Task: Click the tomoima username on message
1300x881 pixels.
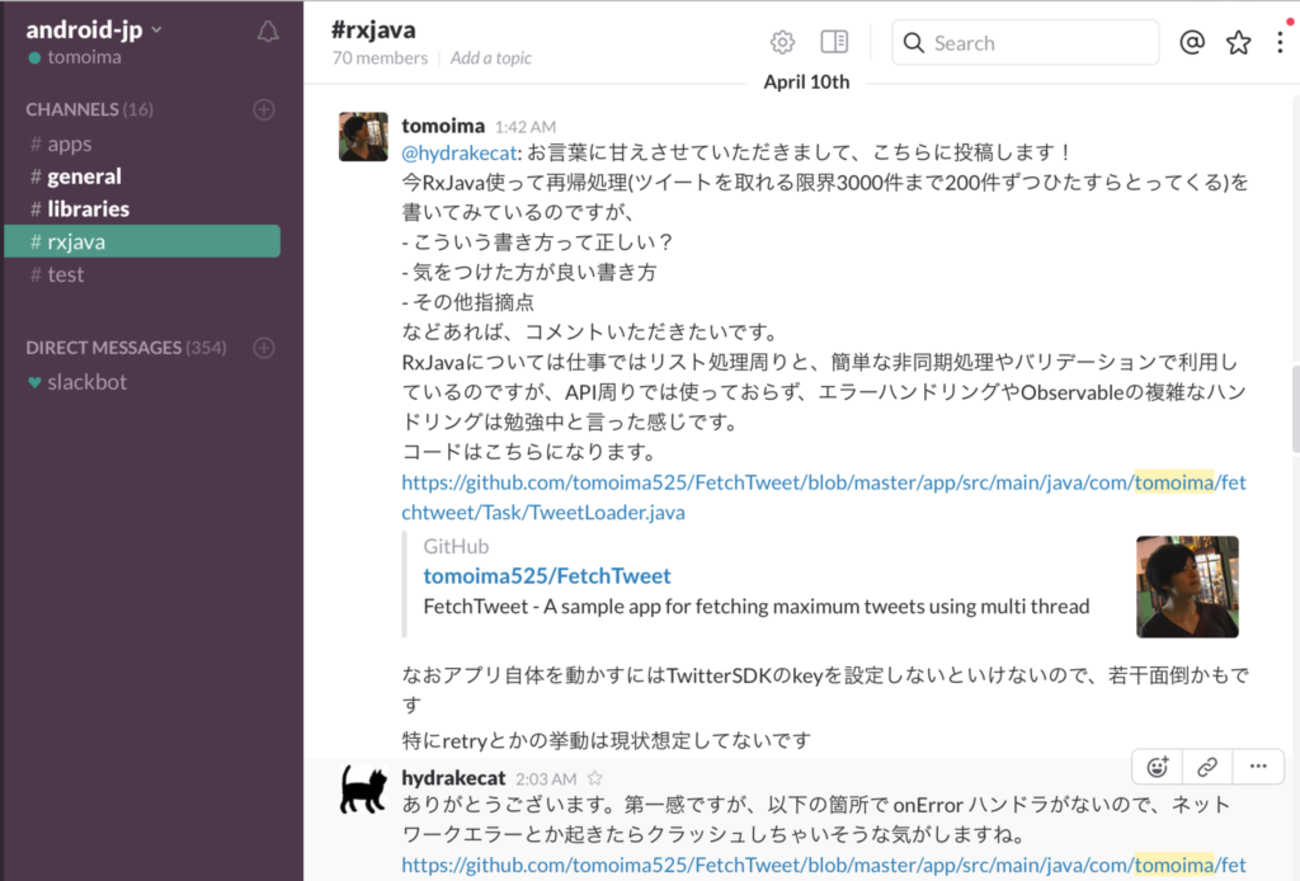Action: point(443,125)
